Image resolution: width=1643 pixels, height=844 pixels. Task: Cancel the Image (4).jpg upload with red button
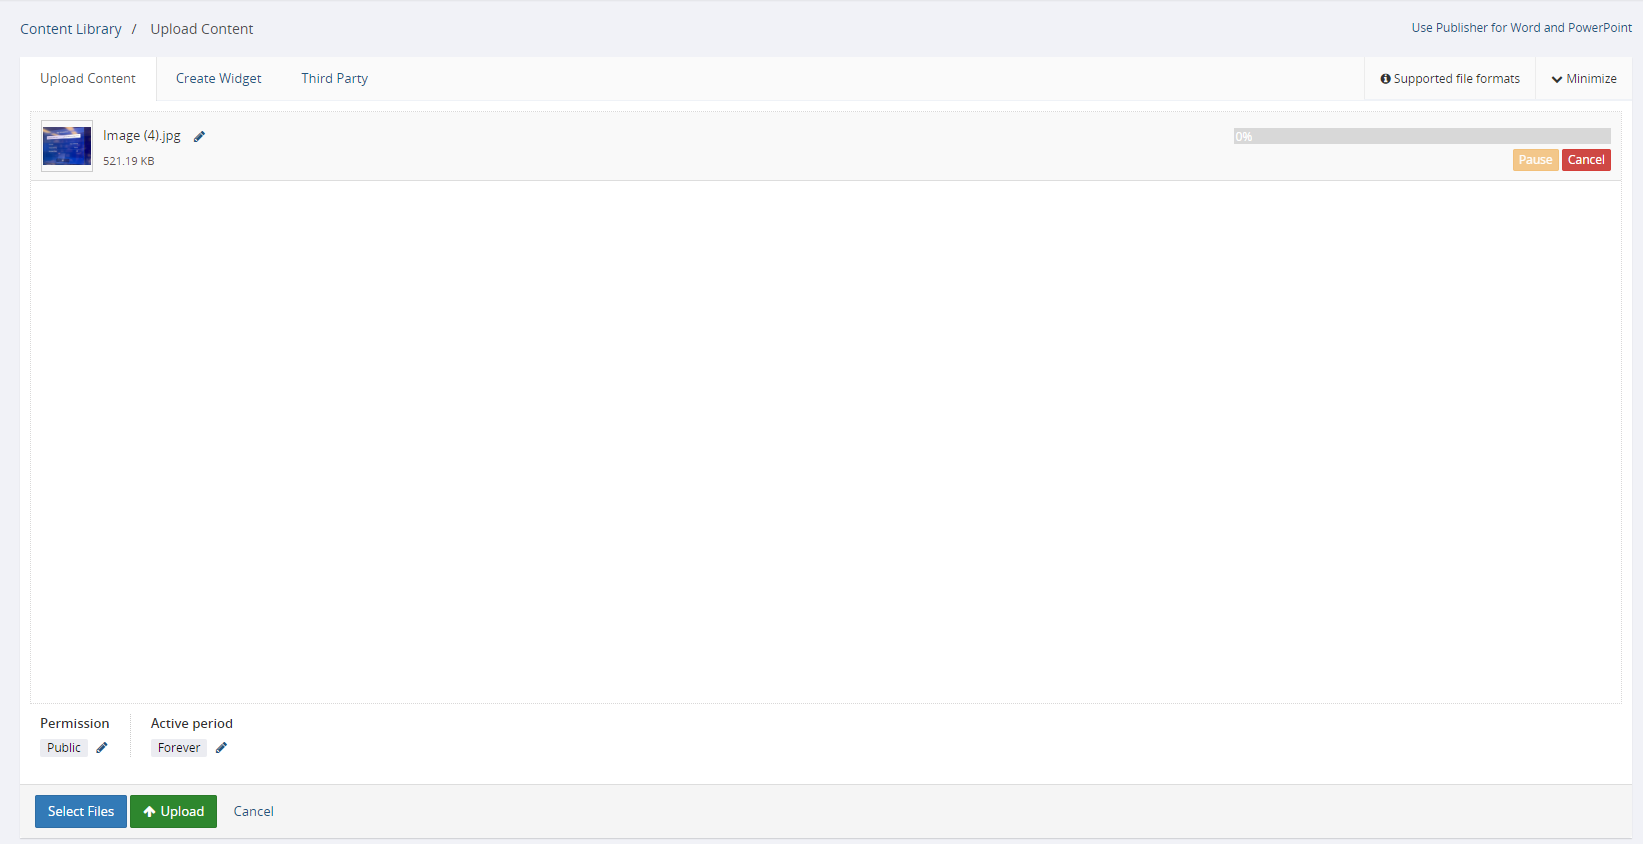click(x=1586, y=160)
